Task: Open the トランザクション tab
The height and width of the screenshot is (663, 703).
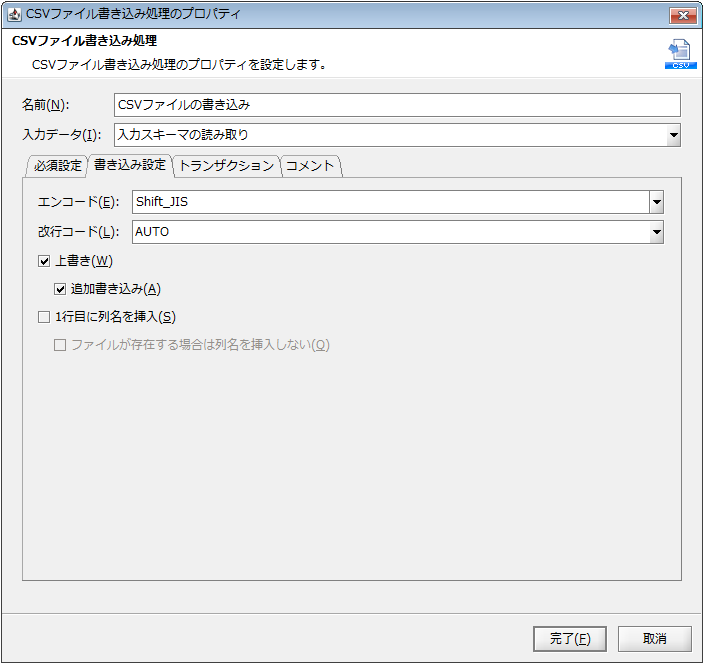Action: pos(226,166)
